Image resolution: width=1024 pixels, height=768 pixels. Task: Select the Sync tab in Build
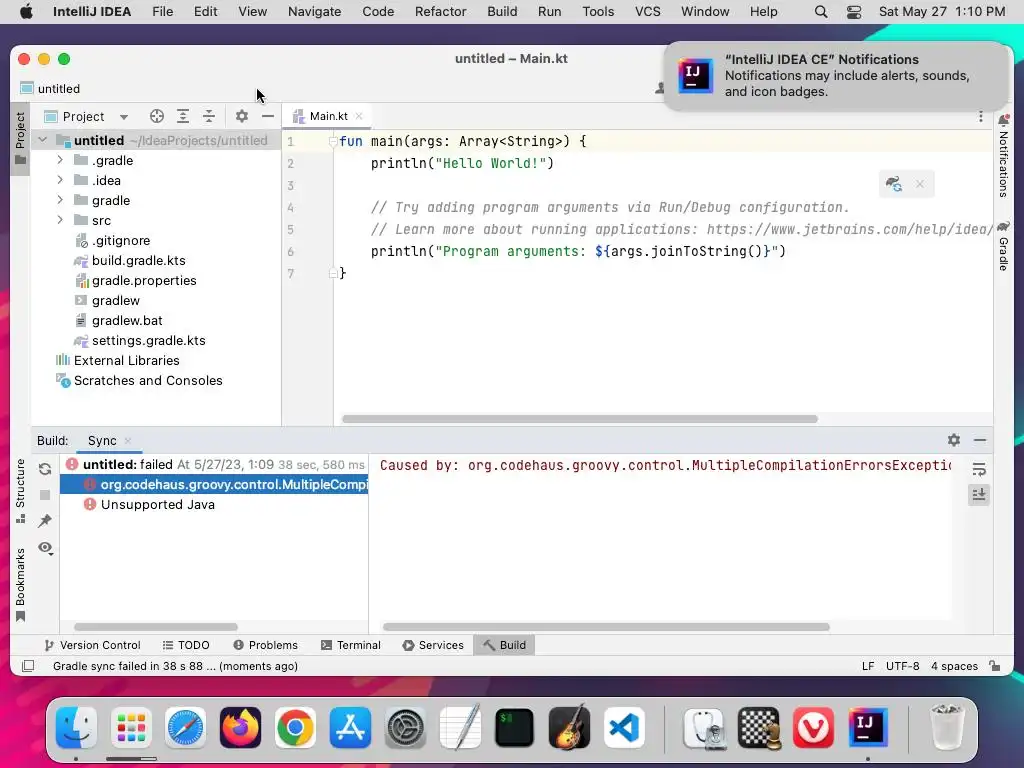102,441
